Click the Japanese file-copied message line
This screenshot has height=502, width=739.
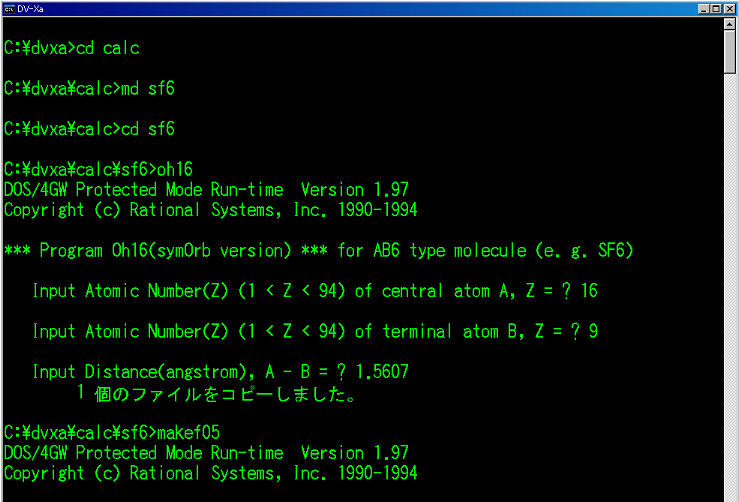(x=217, y=392)
